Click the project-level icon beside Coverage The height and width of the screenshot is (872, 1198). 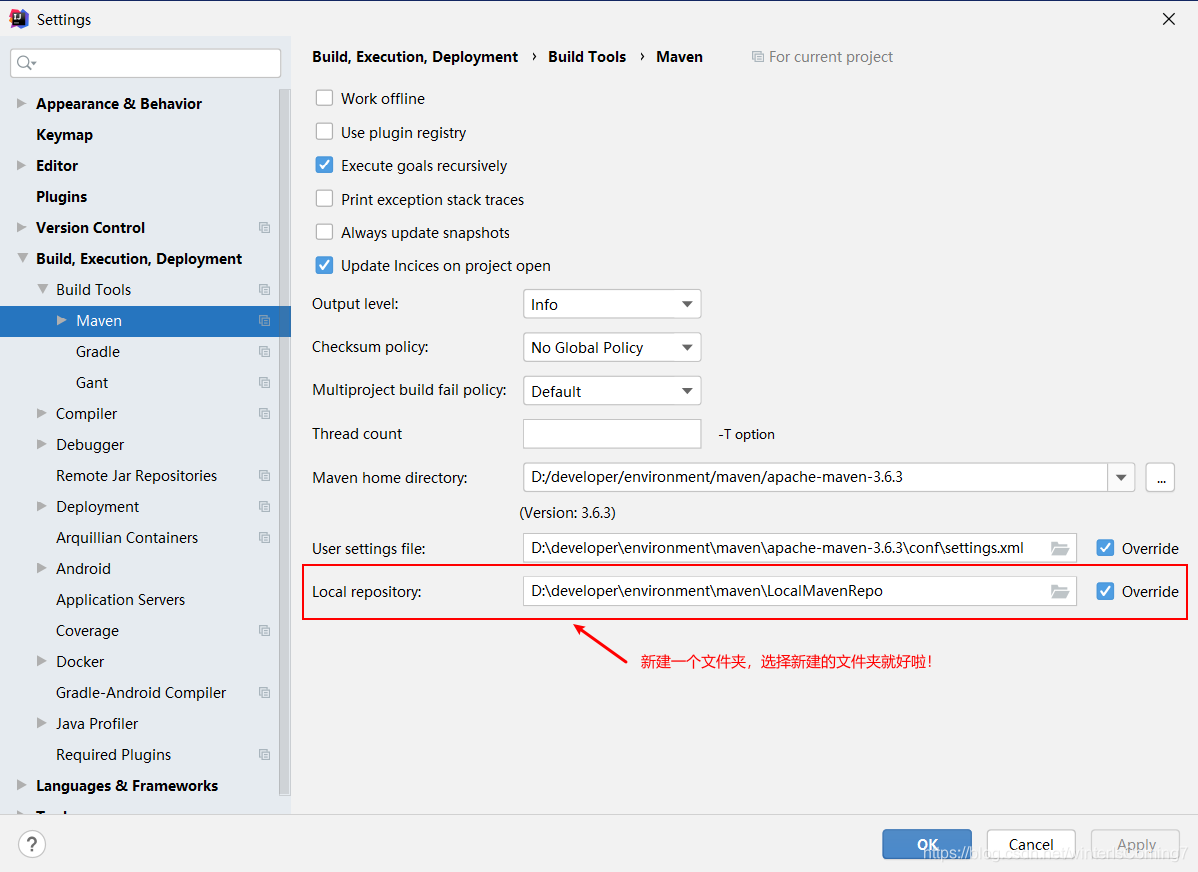click(x=264, y=630)
